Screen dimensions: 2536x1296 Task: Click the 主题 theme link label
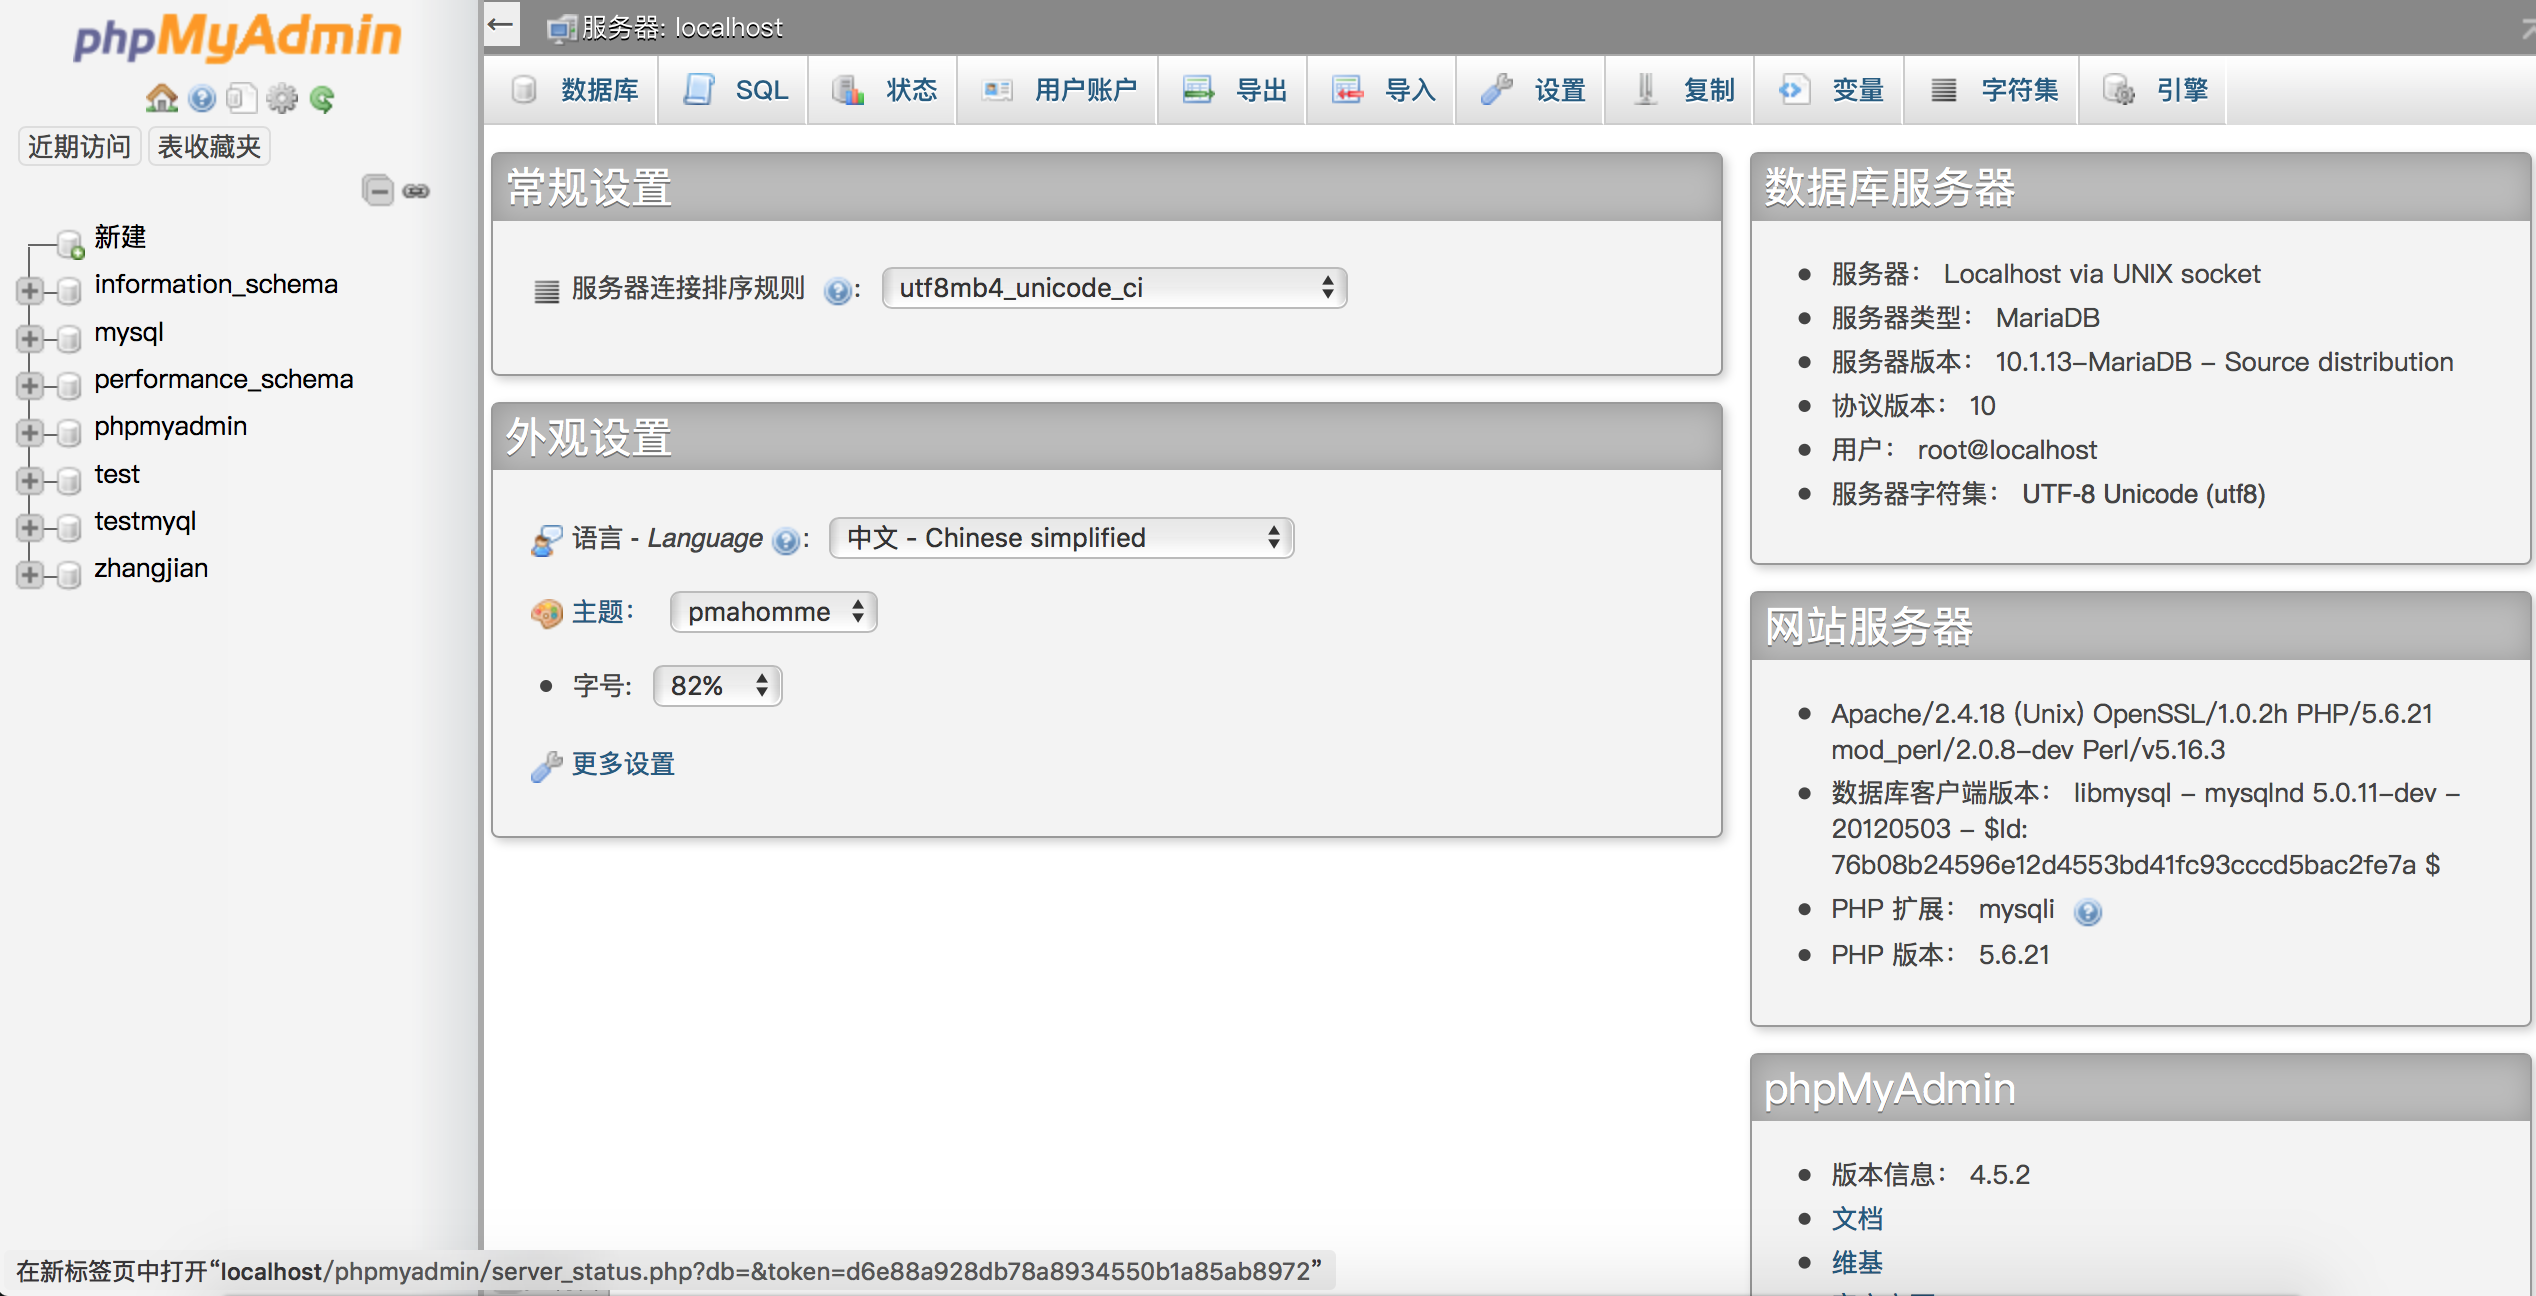tap(597, 612)
